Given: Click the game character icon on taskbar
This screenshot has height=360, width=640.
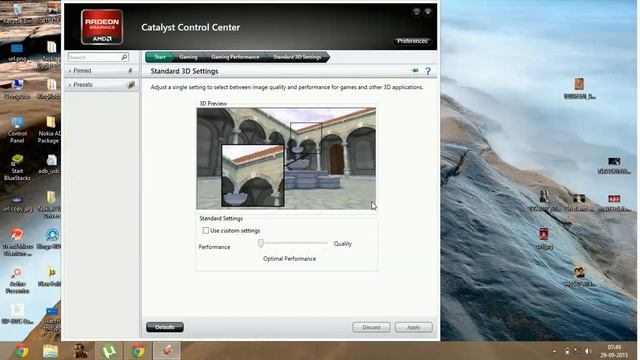Looking at the screenshot, I should pos(80,351).
